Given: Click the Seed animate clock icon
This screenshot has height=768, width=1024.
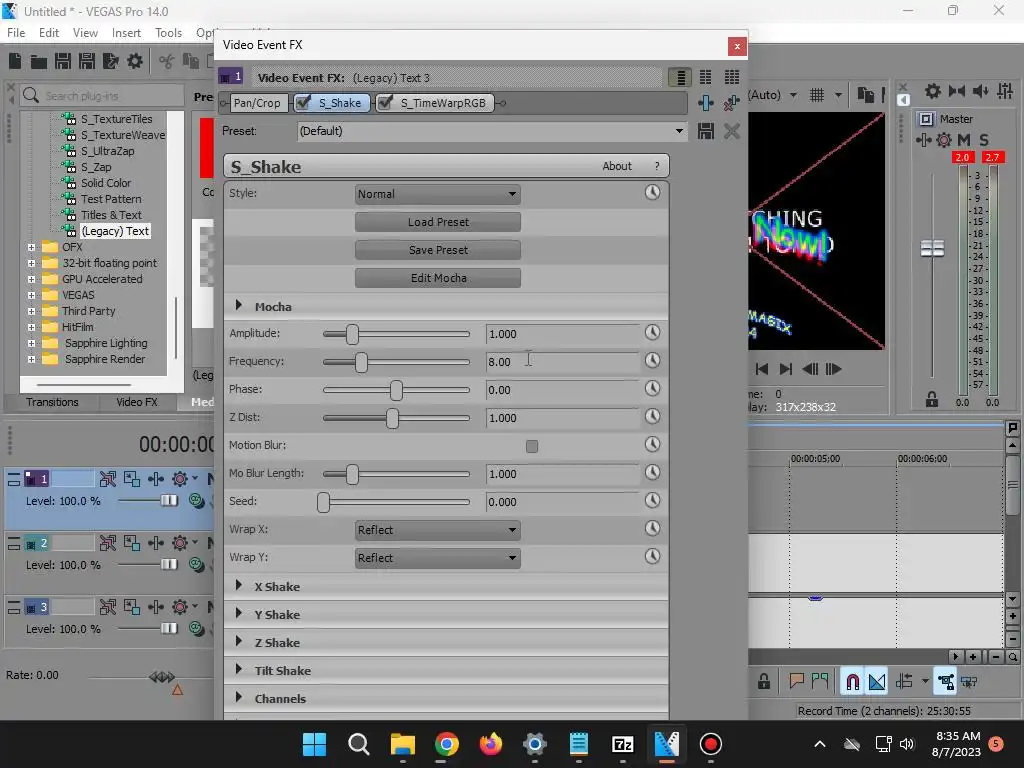Looking at the screenshot, I should [652, 500].
